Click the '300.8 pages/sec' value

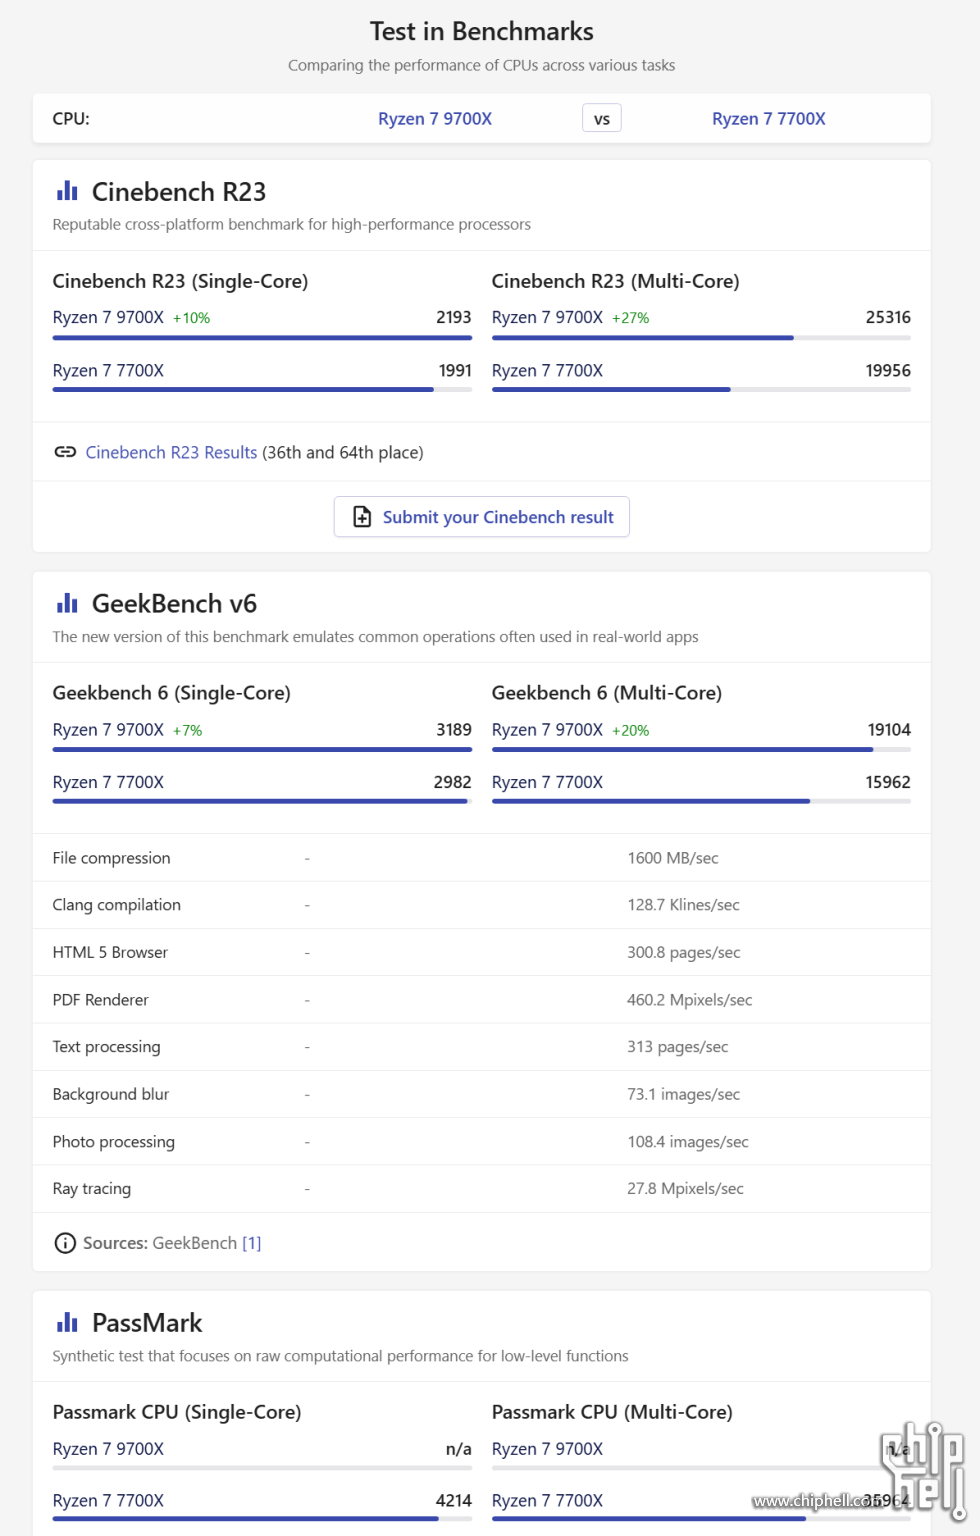pos(684,952)
